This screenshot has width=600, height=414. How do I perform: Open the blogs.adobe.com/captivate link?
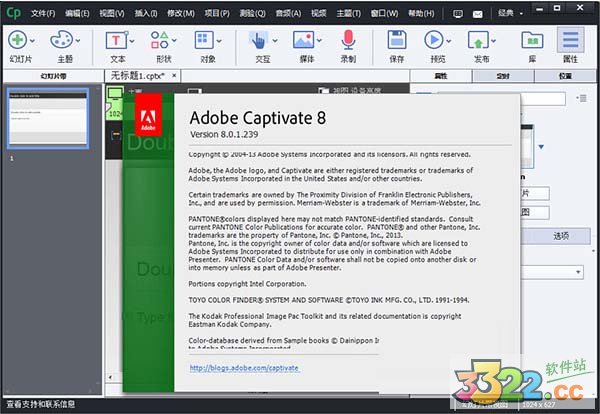tap(244, 368)
